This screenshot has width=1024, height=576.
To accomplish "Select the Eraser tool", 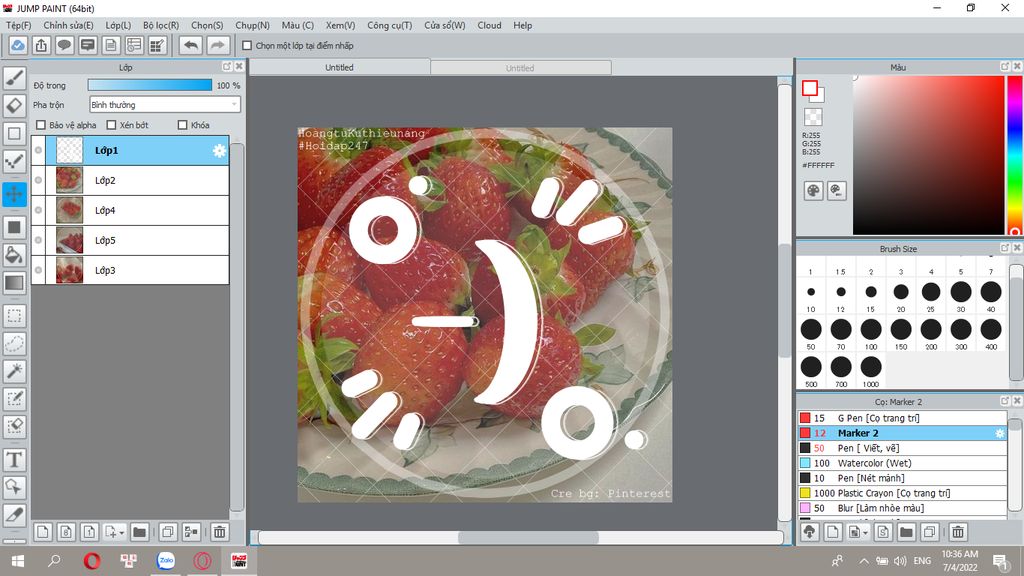I will (x=14, y=106).
